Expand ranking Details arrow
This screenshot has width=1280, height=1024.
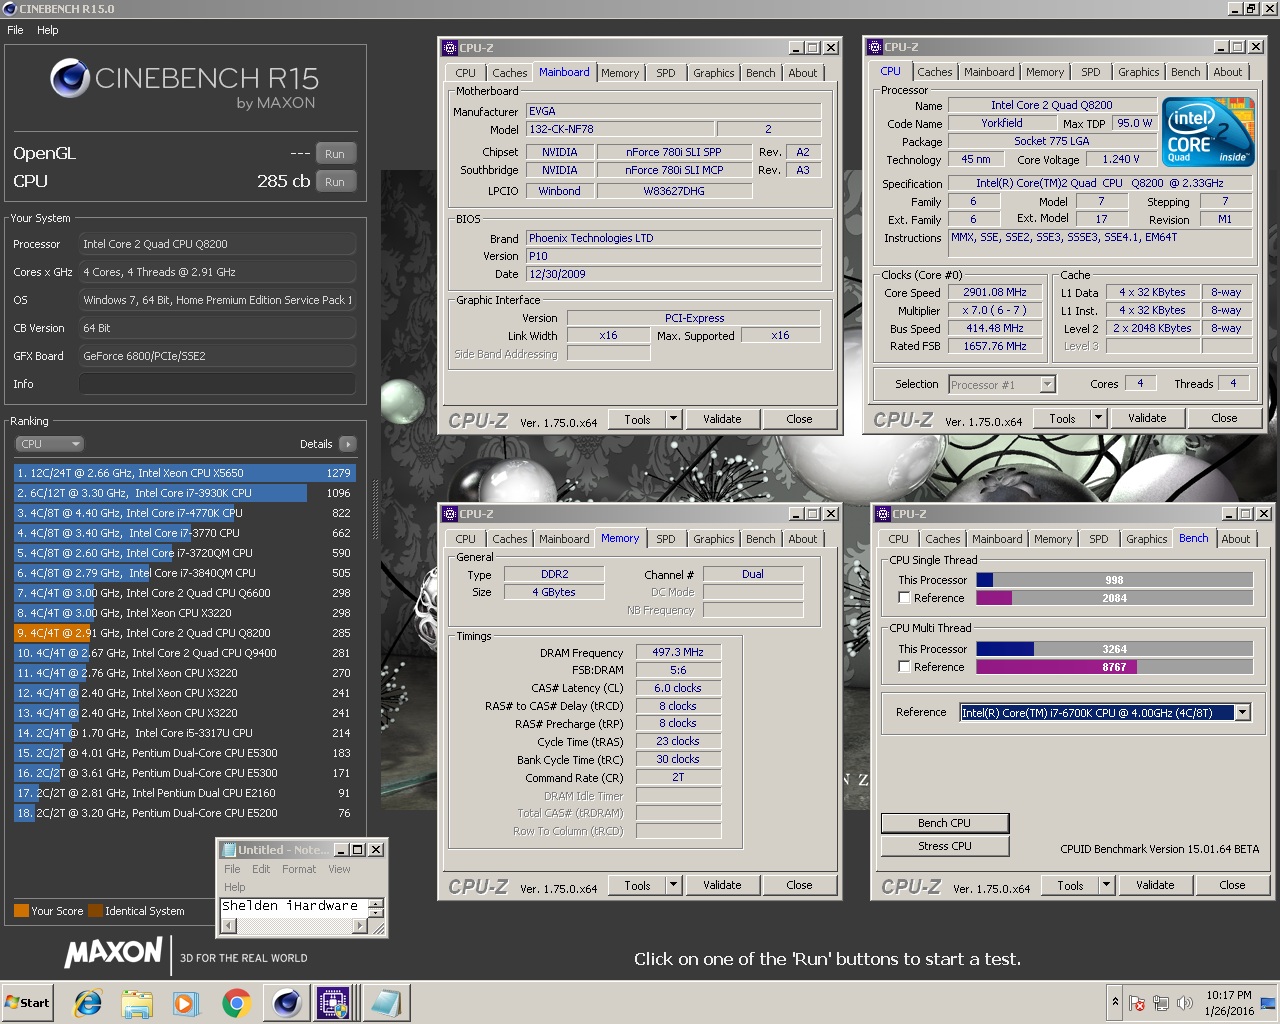point(348,444)
